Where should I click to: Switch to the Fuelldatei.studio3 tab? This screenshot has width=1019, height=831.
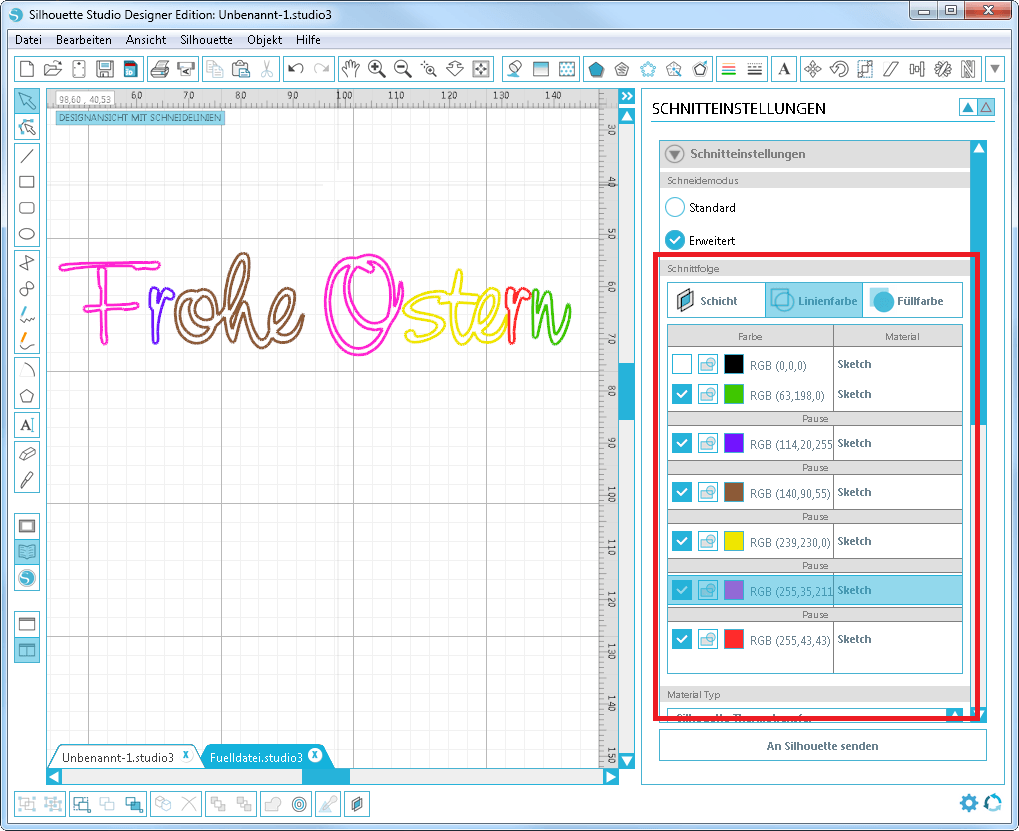pos(256,757)
